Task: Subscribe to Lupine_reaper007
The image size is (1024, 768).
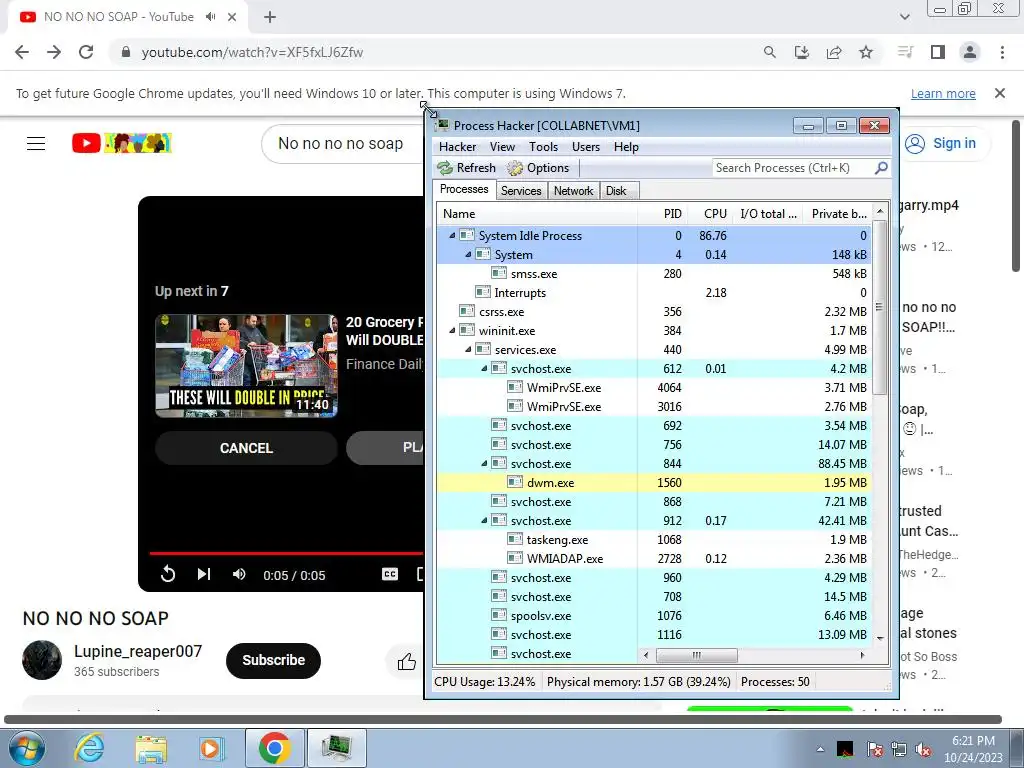Action: click(x=273, y=660)
